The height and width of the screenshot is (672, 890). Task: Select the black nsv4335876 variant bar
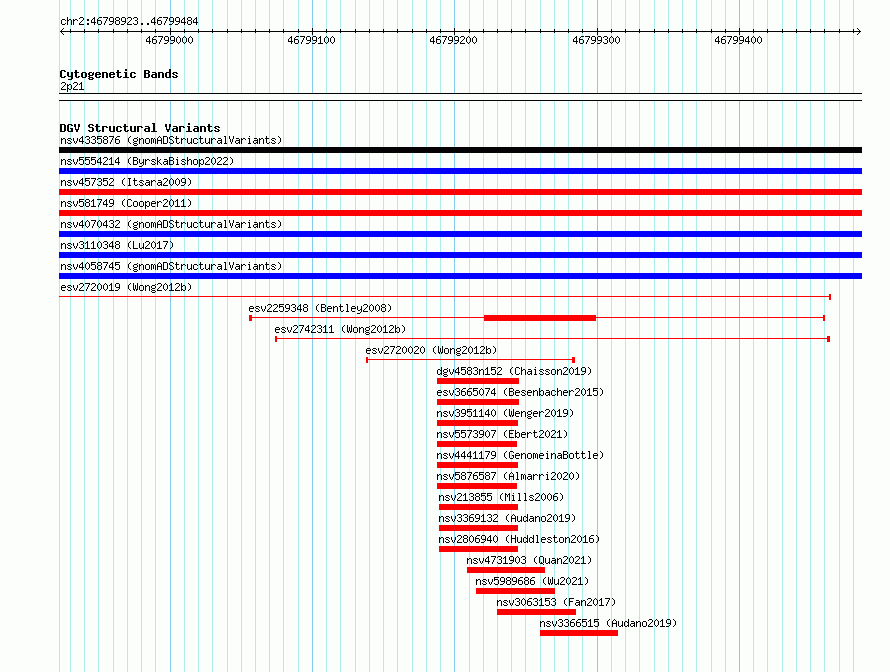point(460,150)
